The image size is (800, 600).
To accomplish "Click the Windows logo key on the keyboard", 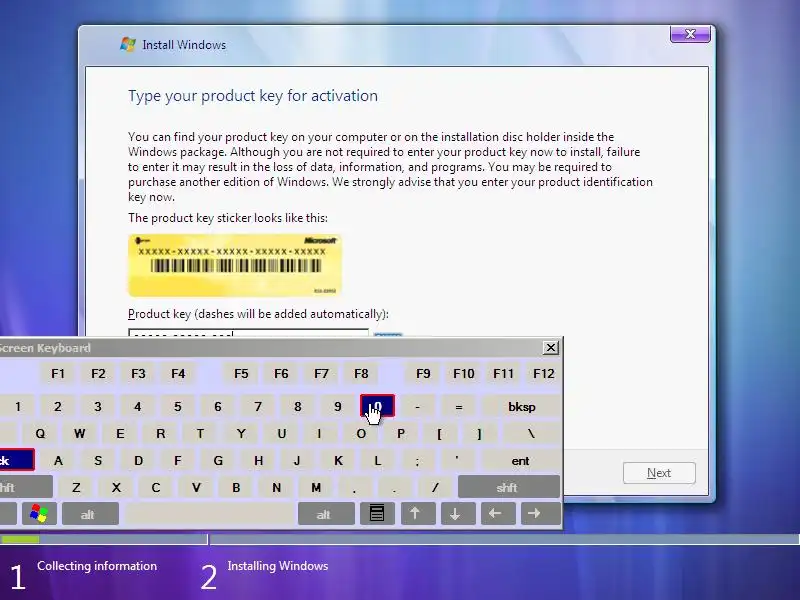I will coord(39,513).
